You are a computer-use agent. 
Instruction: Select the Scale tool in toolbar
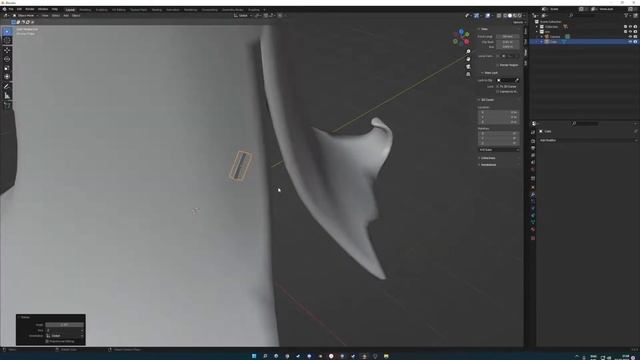point(7,68)
